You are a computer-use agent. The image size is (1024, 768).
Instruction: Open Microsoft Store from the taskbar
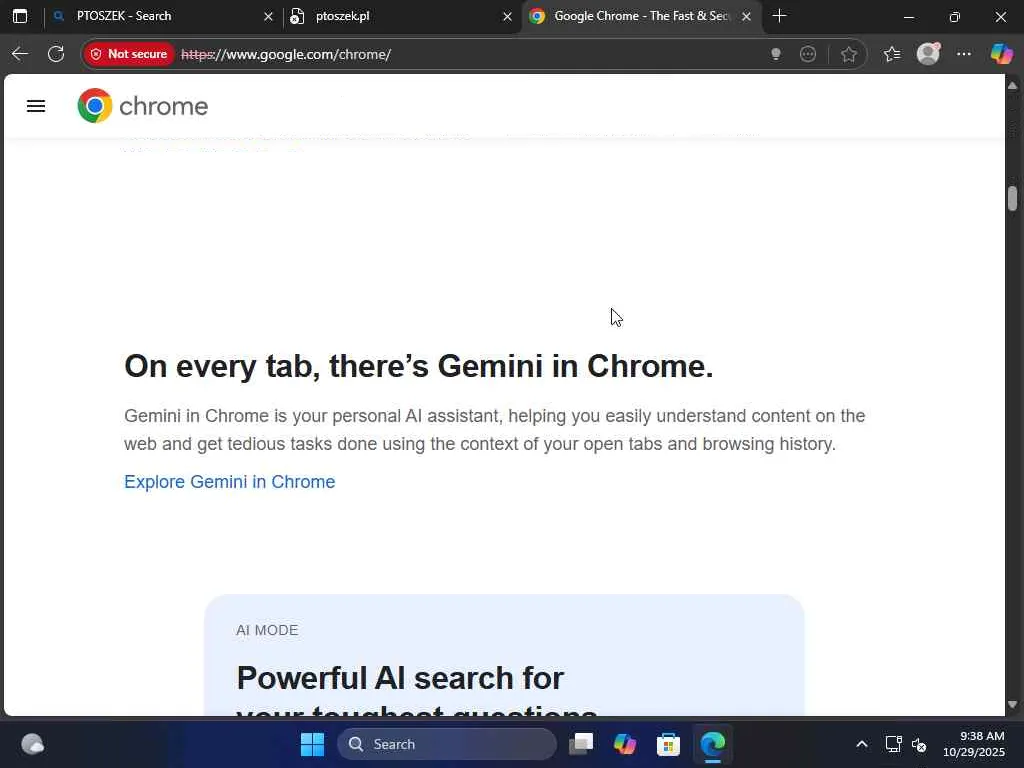click(668, 744)
